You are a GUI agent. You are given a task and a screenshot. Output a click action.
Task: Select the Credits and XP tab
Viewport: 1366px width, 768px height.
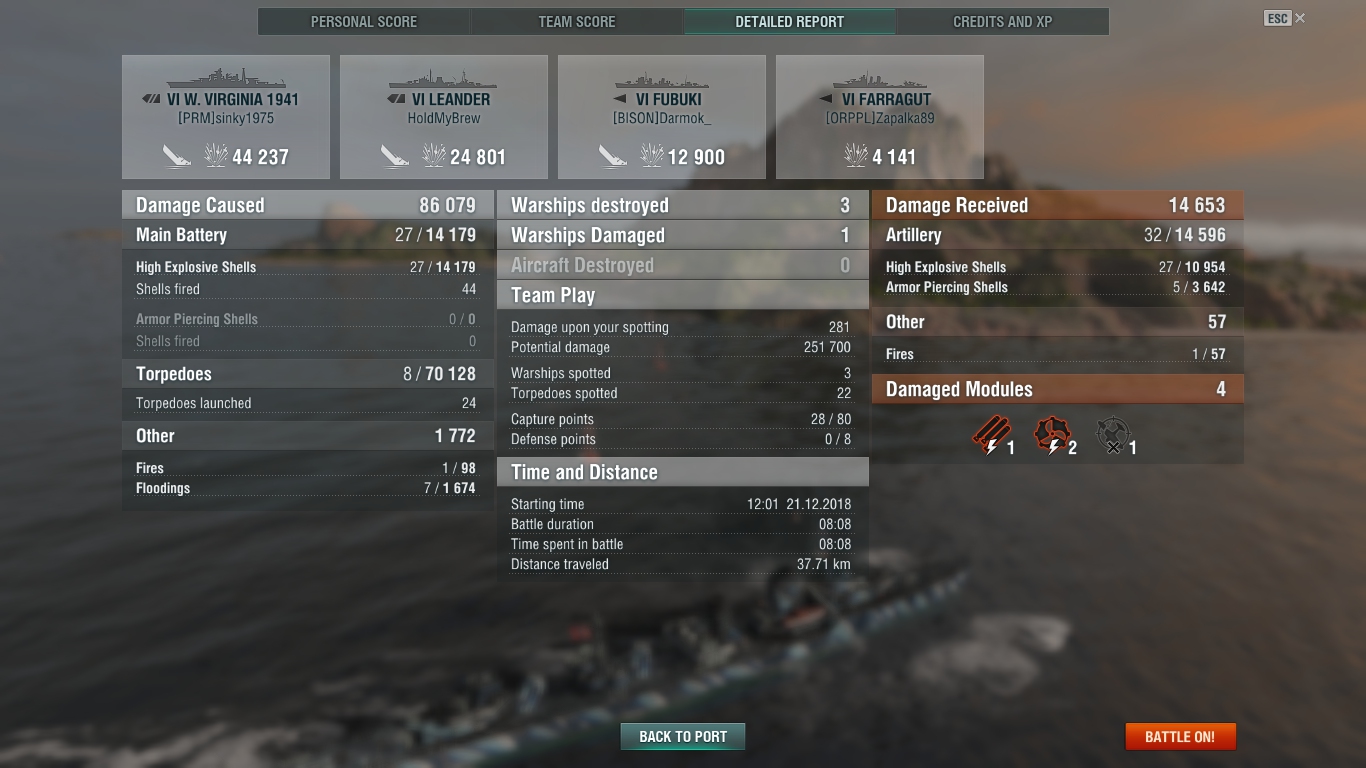[1002, 22]
